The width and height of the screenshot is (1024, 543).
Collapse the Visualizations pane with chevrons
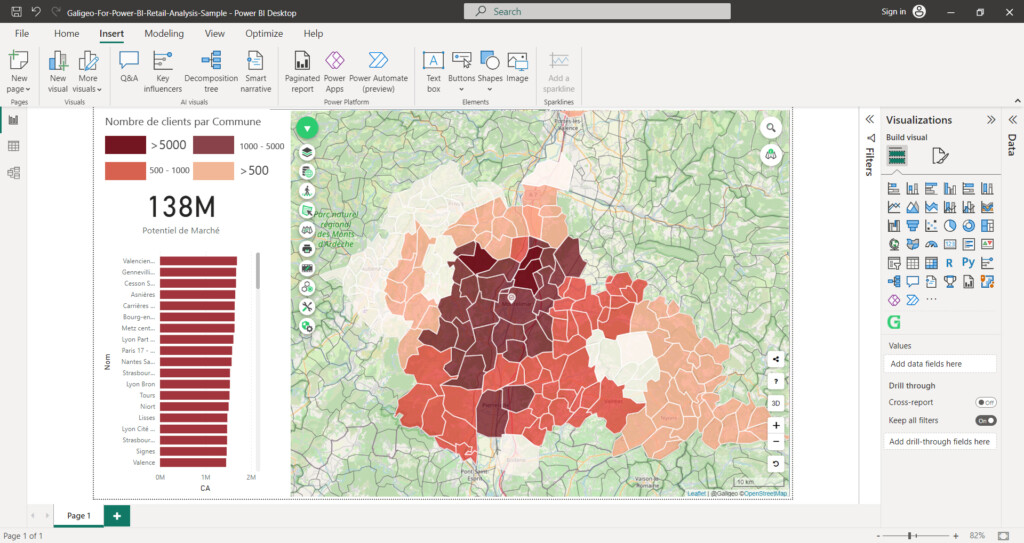pos(990,119)
